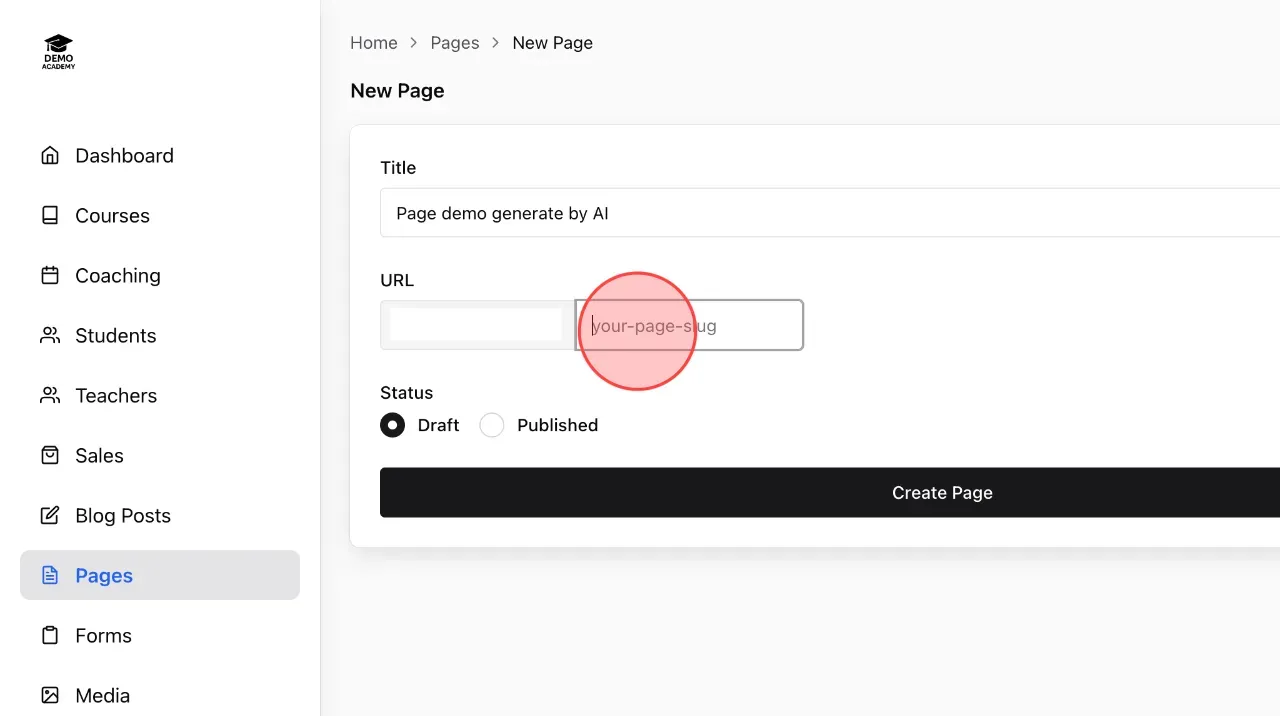Viewport: 1280px width, 716px height.
Task: Go to Pages breadcrumb link
Action: pyautogui.click(x=455, y=43)
